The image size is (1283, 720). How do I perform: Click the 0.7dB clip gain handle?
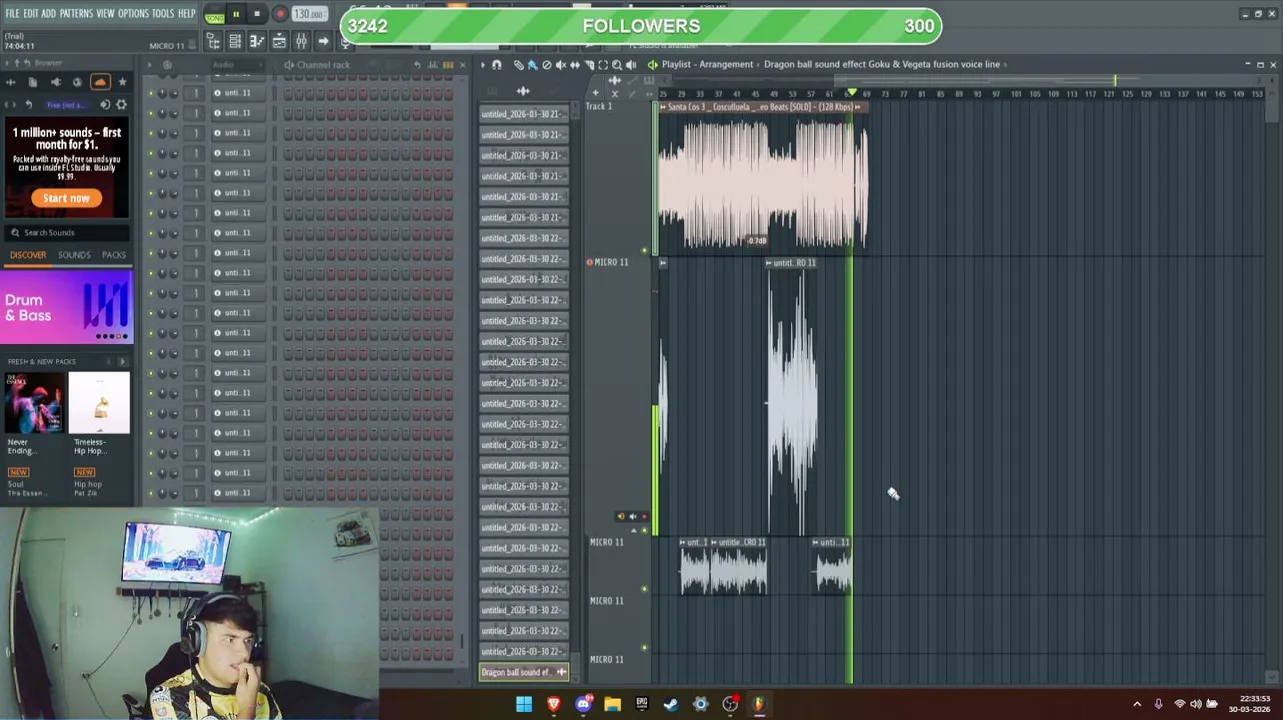pyautogui.click(x=757, y=240)
